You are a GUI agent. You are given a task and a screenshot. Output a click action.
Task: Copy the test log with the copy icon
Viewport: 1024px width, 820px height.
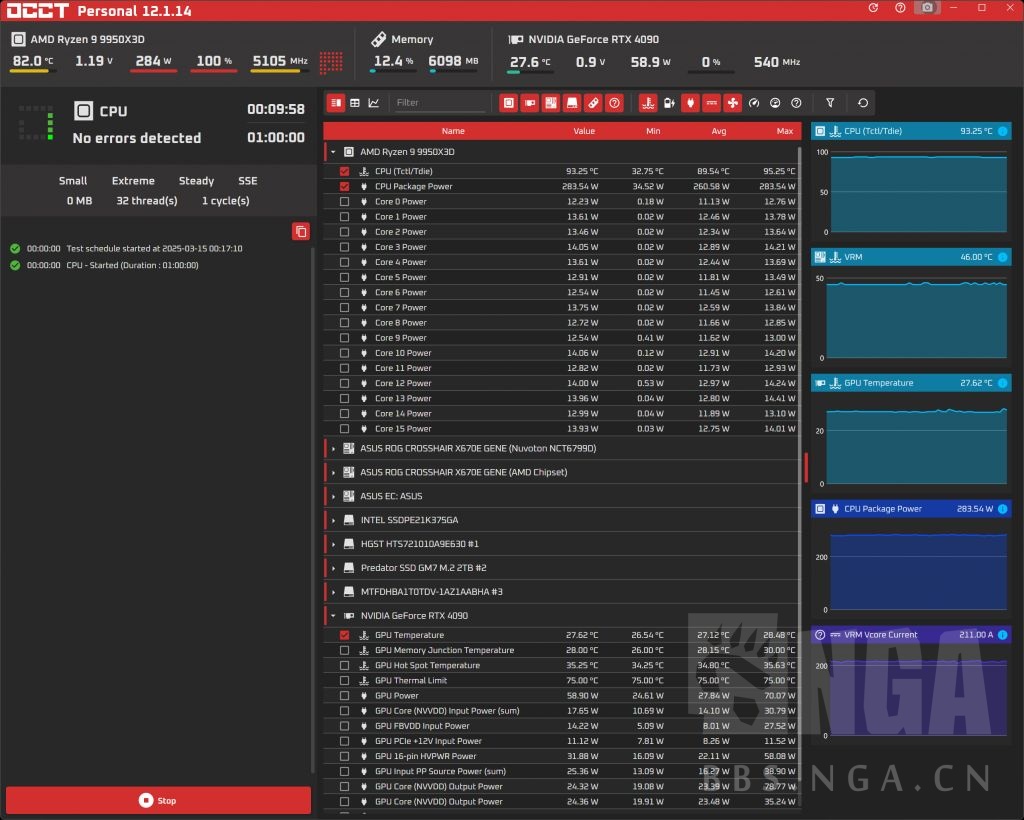(300, 231)
